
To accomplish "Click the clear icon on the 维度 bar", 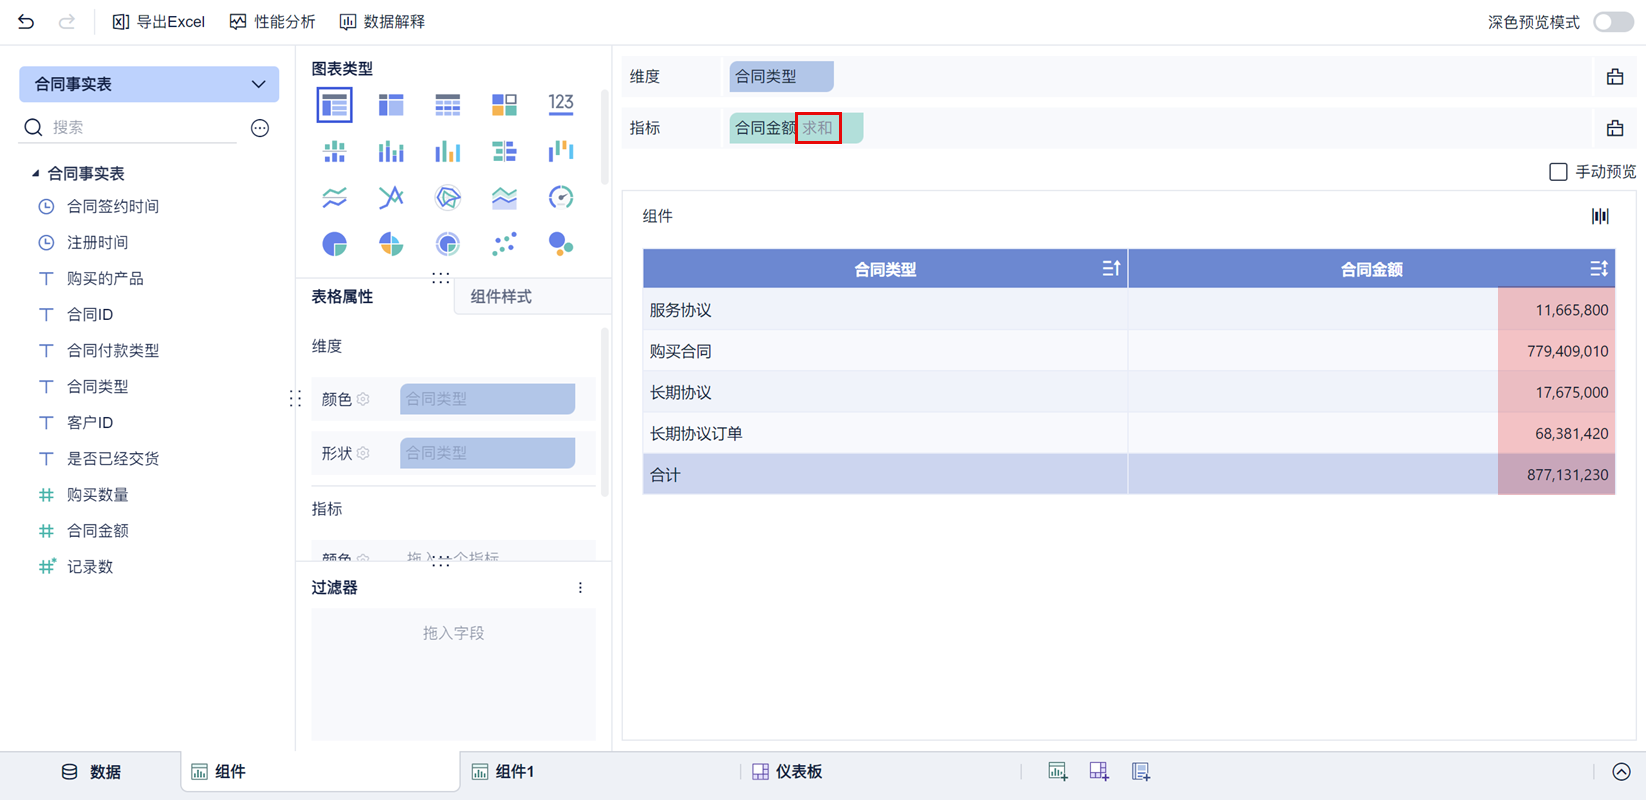I will click(1615, 76).
